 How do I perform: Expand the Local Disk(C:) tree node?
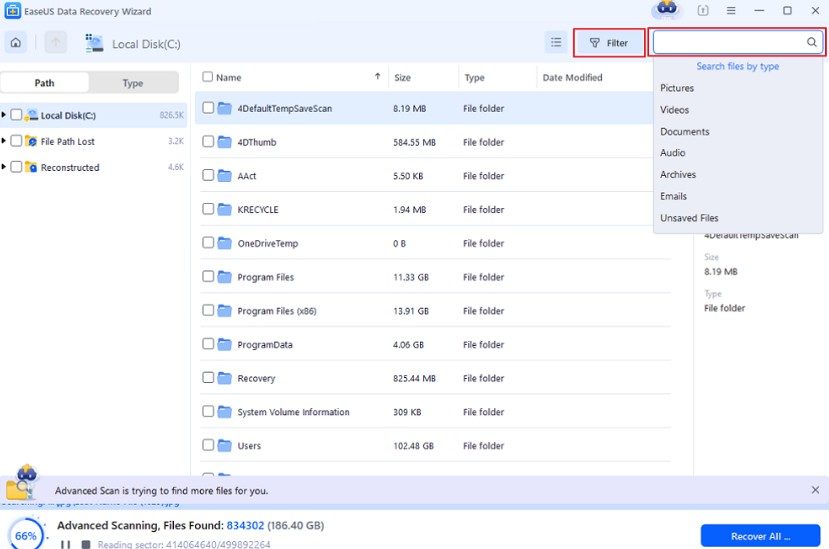pyautogui.click(x=4, y=115)
